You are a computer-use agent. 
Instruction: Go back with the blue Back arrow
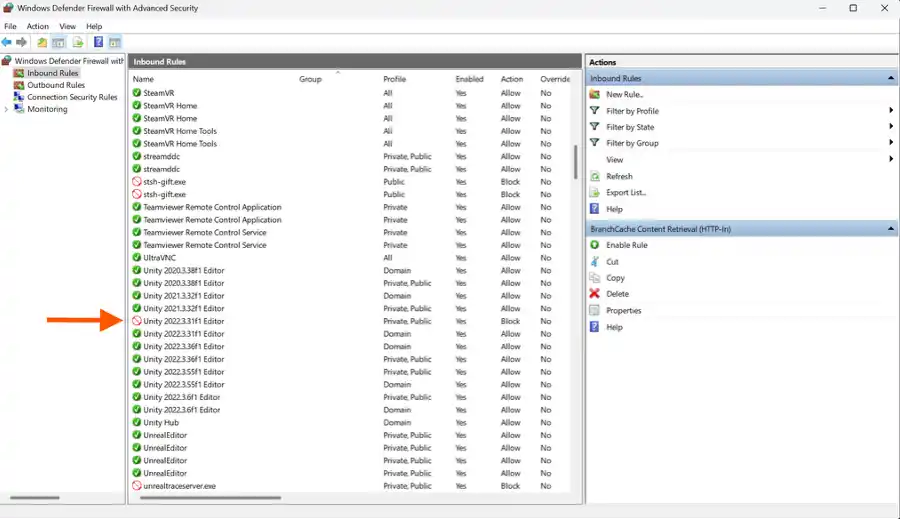point(6,42)
